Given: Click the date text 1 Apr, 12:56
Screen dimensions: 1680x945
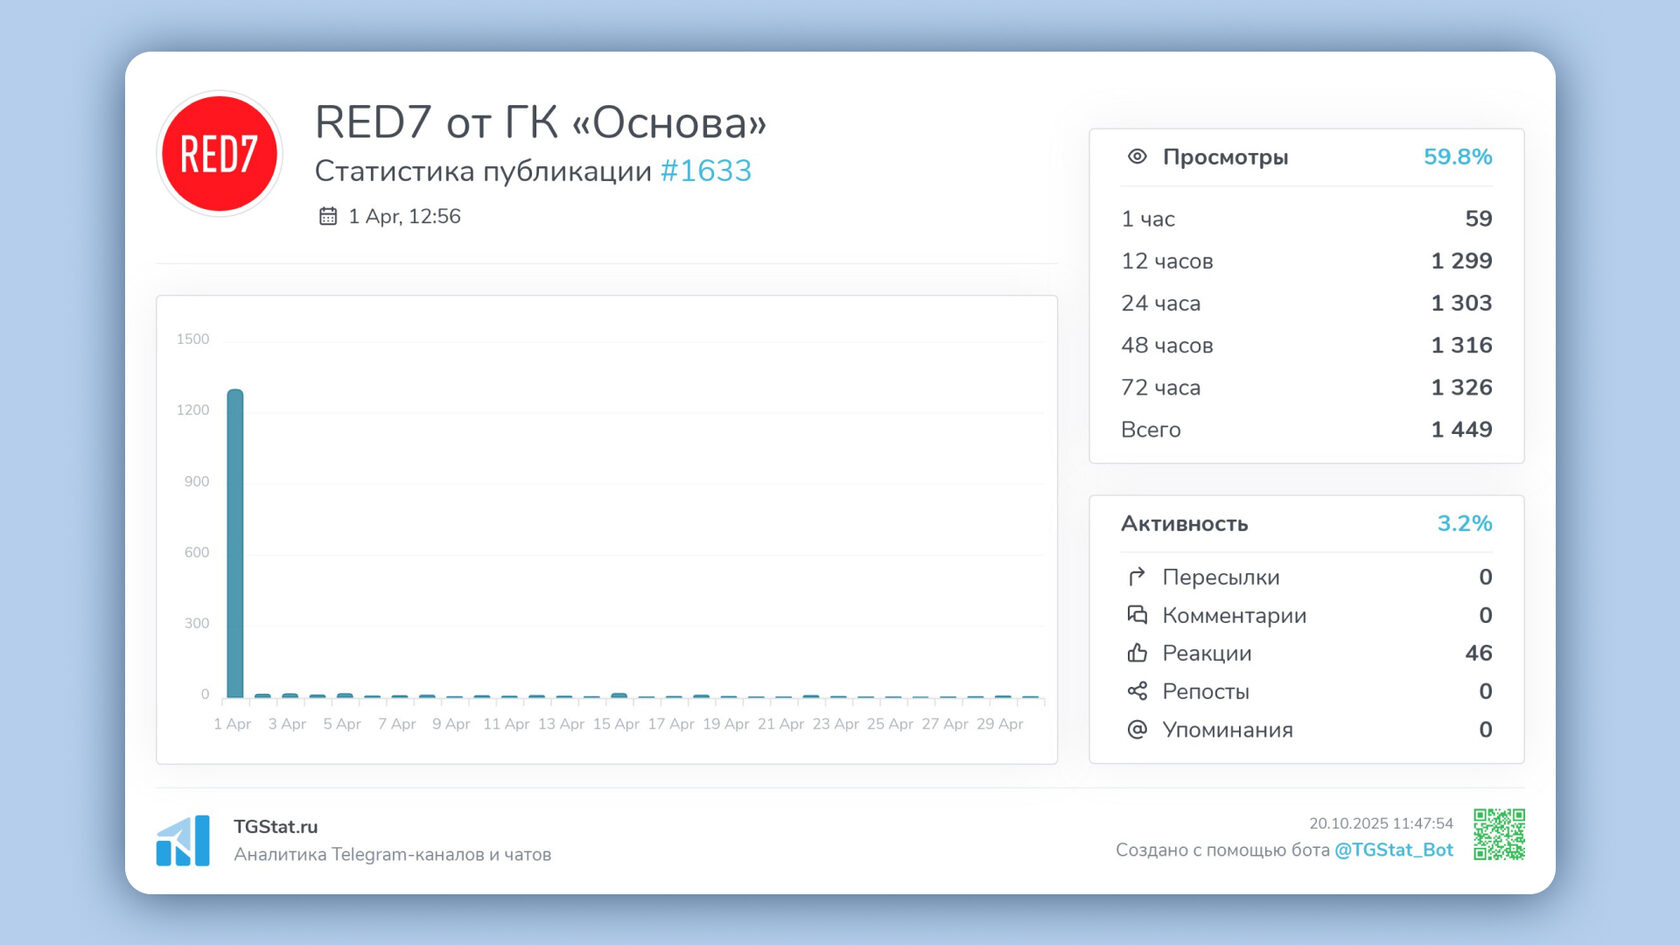Looking at the screenshot, I should (405, 216).
